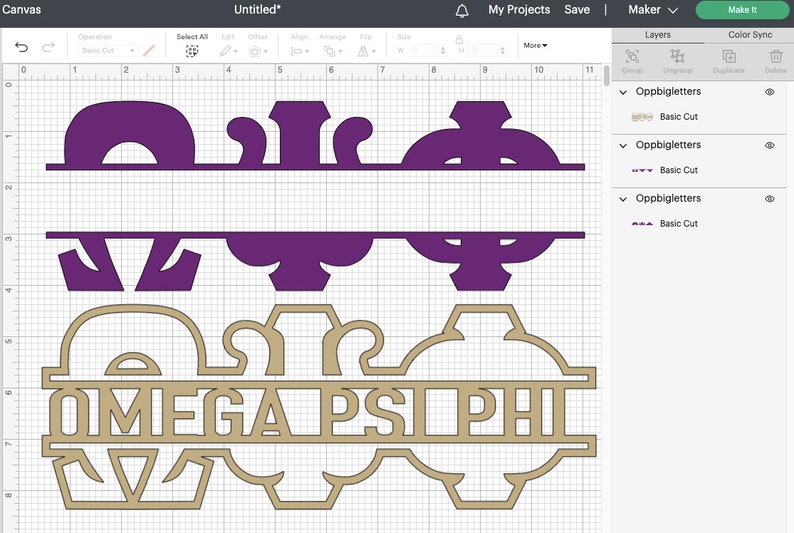
Task: Click first layer's Basic Cut label
Action: tap(679, 117)
